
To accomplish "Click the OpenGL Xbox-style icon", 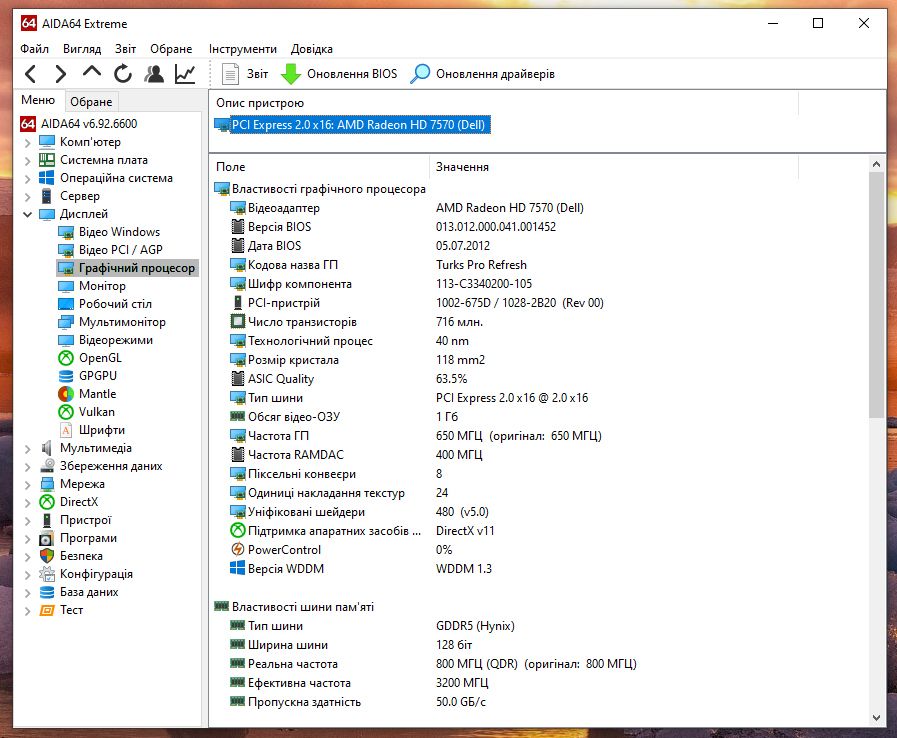I will tap(66, 358).
